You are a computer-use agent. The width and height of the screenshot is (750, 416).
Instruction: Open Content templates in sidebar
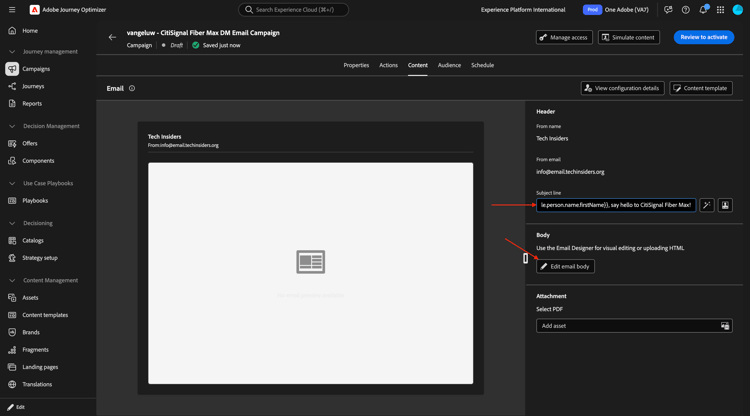coord(45,315)
